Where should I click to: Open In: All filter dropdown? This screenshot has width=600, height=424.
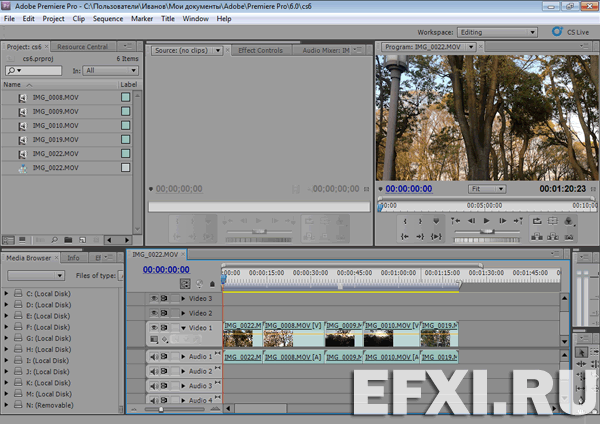pos(110,70)
